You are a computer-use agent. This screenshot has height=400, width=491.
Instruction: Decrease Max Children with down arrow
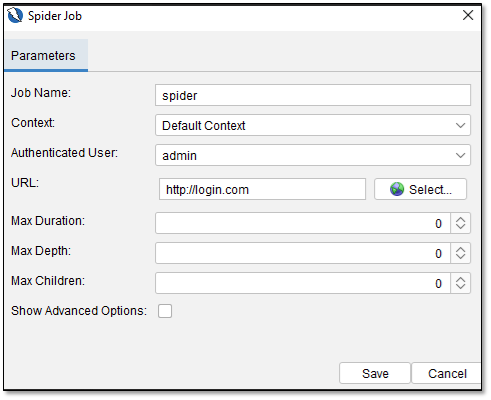460,287
